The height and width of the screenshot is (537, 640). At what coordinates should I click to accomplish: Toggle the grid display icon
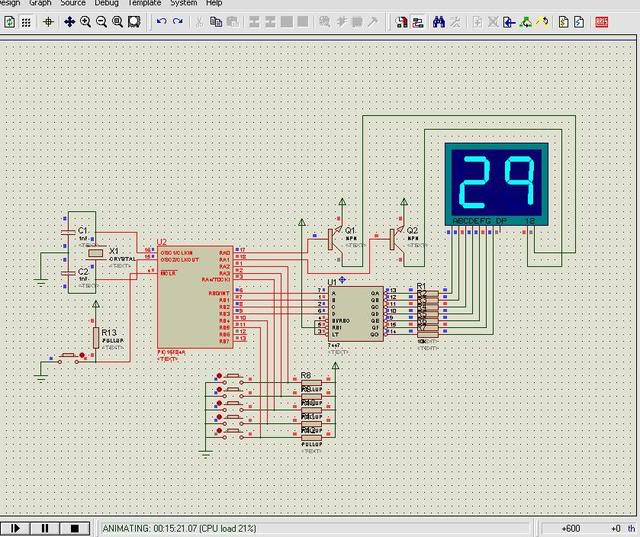coord(24,21)
